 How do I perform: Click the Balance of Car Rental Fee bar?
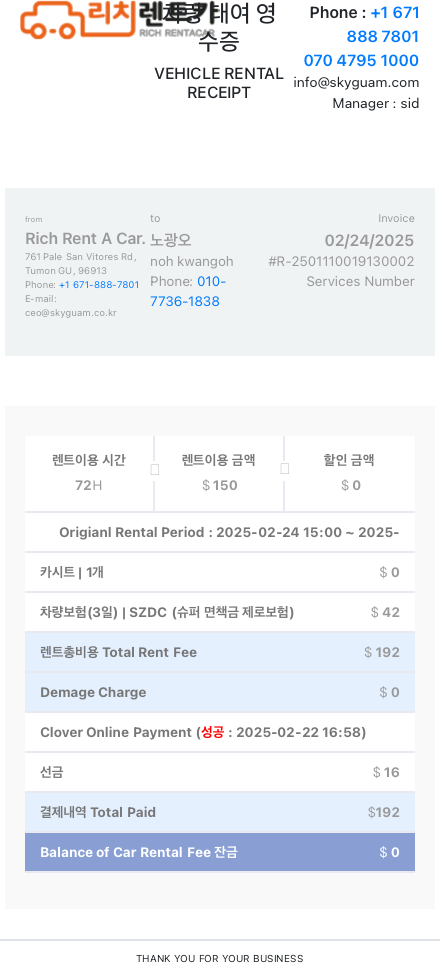(x=220, y=852)
